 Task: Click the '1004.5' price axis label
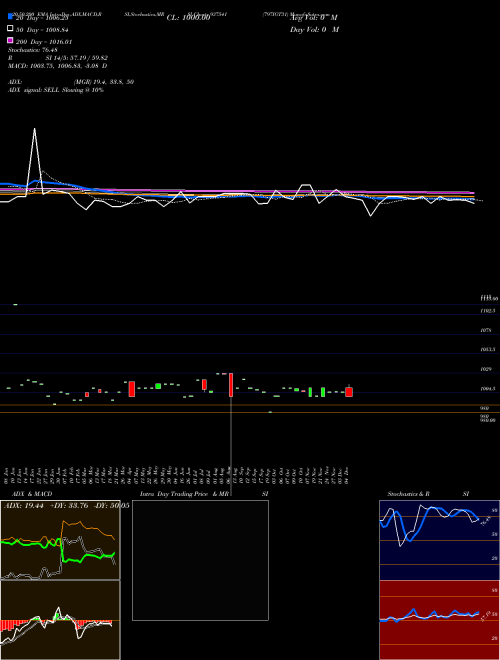coord(487,389)
